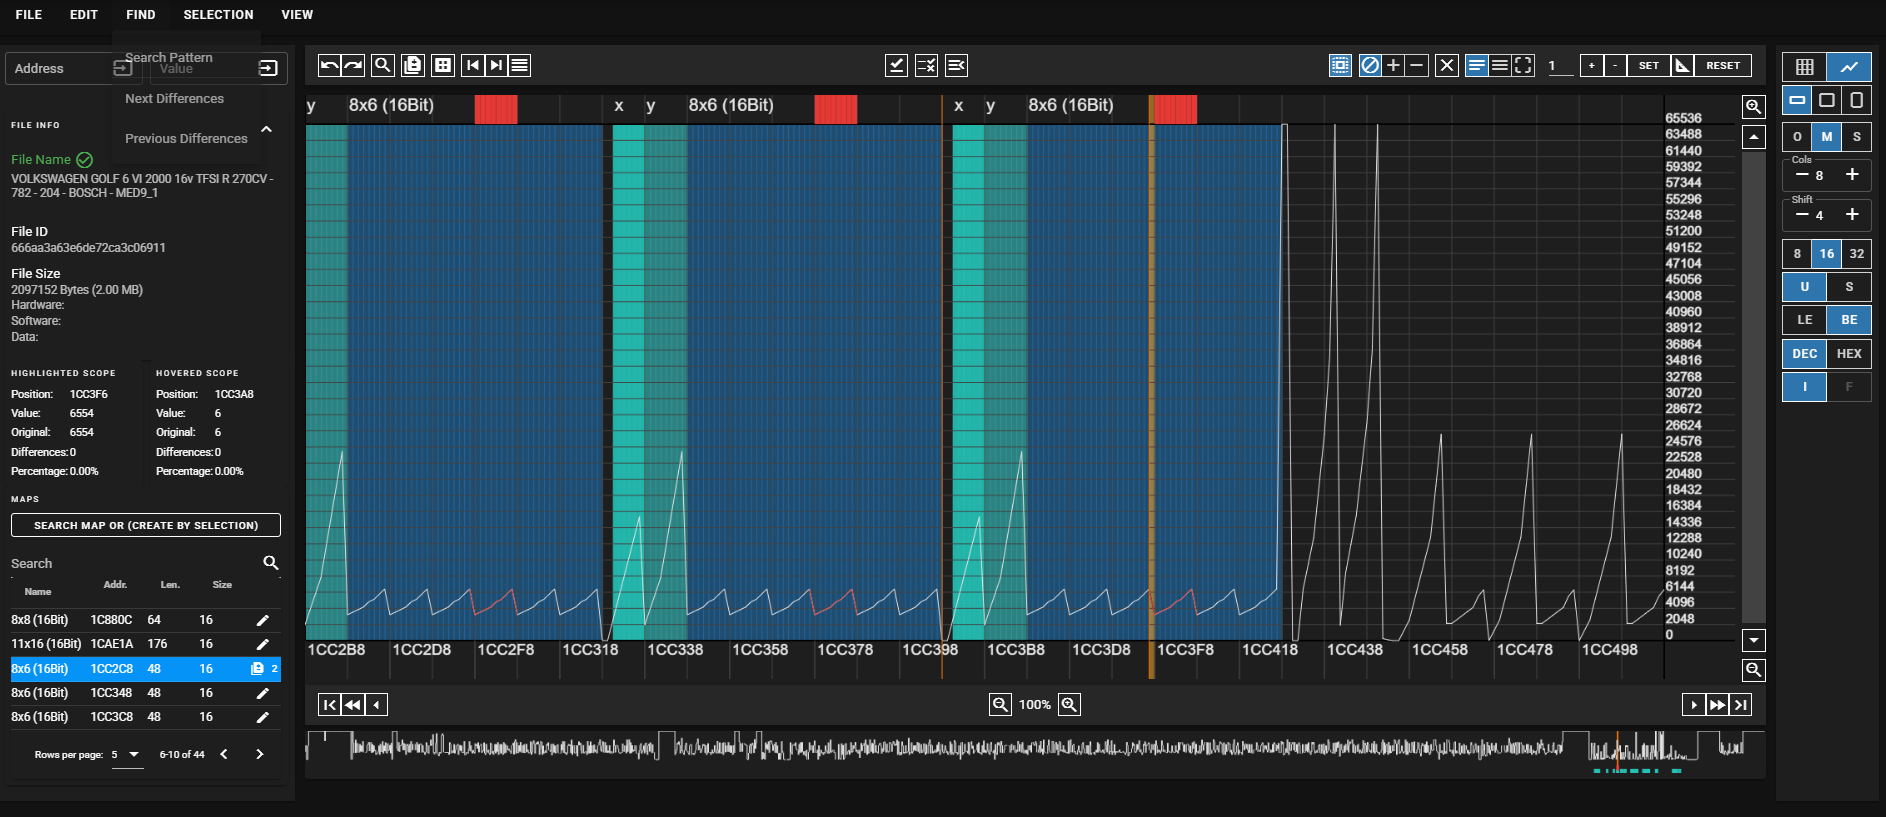1886x817 pixels.
Task: Switch byte order to LE
Action: point(1804,320)
